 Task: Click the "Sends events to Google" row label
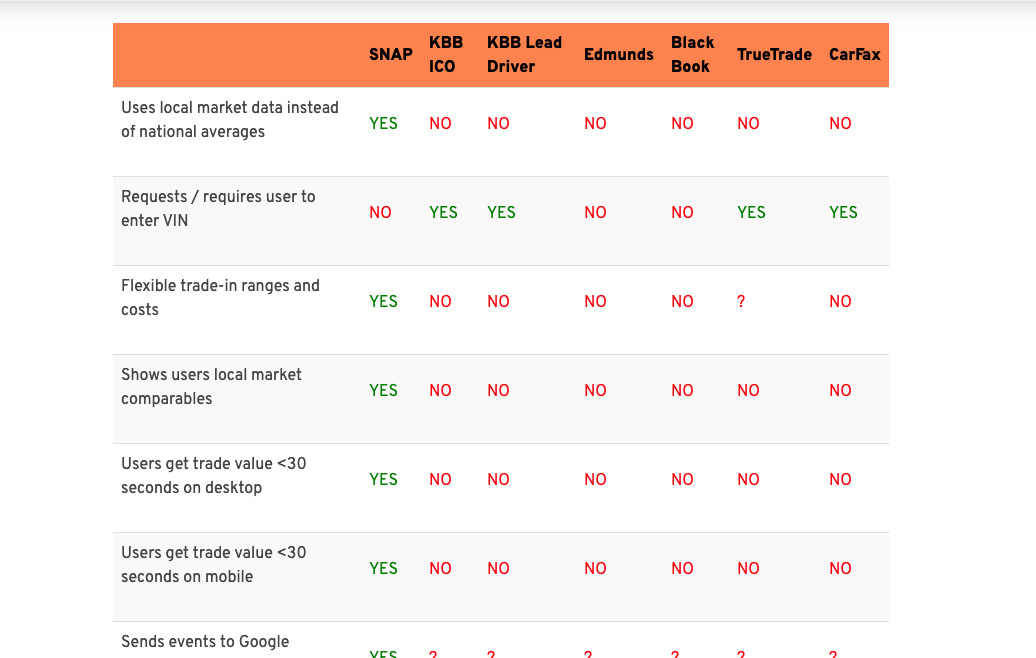coord(205,641)
